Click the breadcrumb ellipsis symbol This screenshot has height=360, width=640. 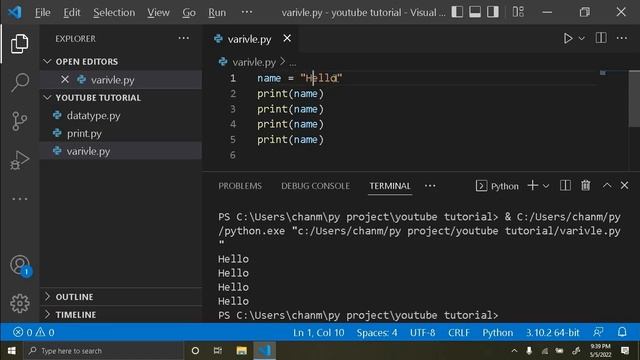click(x=293, y=63)
